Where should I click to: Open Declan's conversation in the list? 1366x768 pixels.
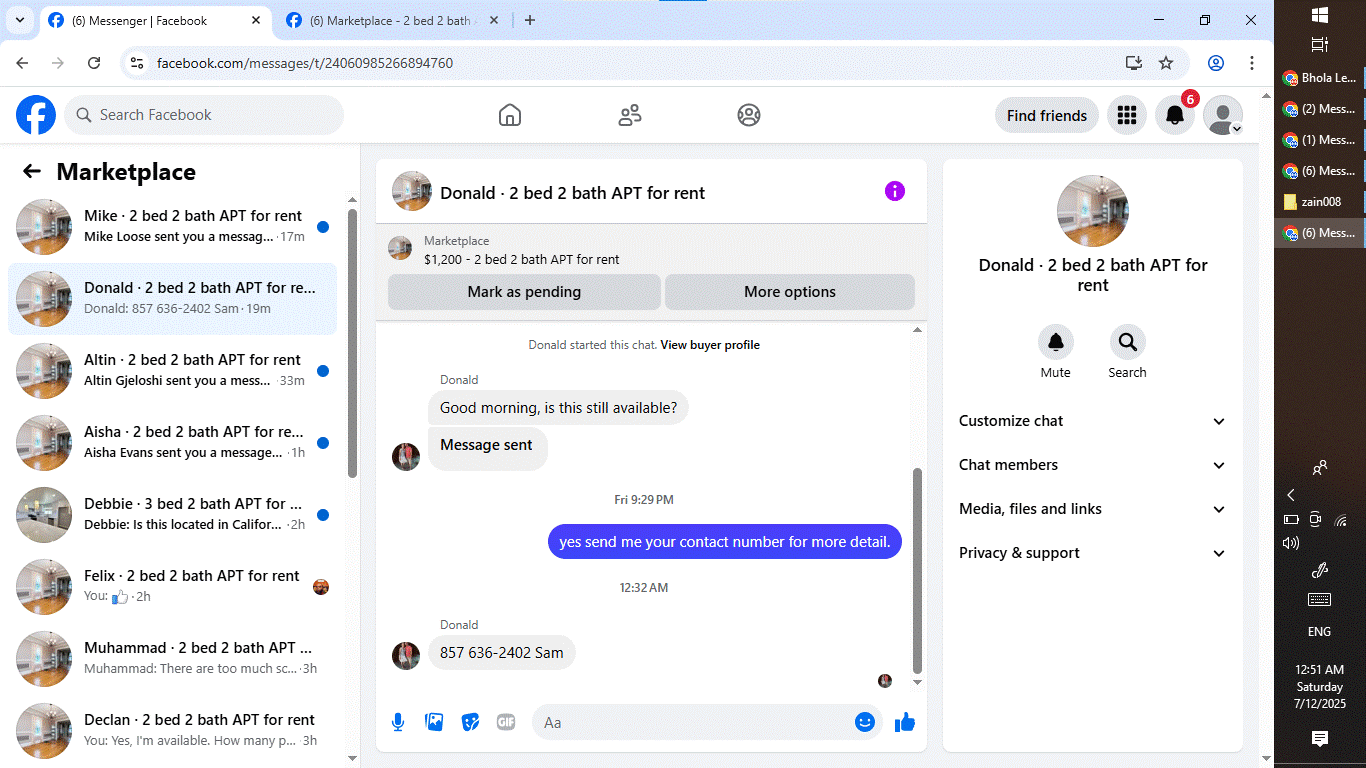pyautogui.click(x=172, y=731)
